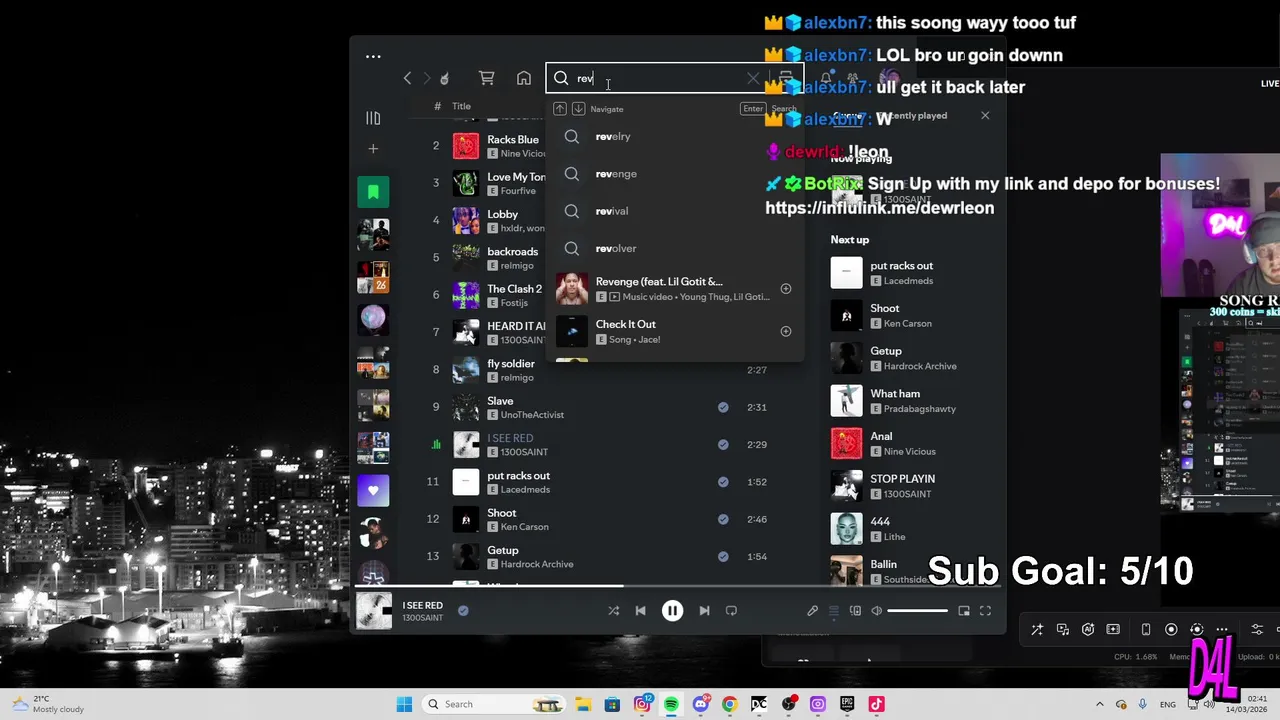Play Lobby in the track list

[x=466, y=220]
